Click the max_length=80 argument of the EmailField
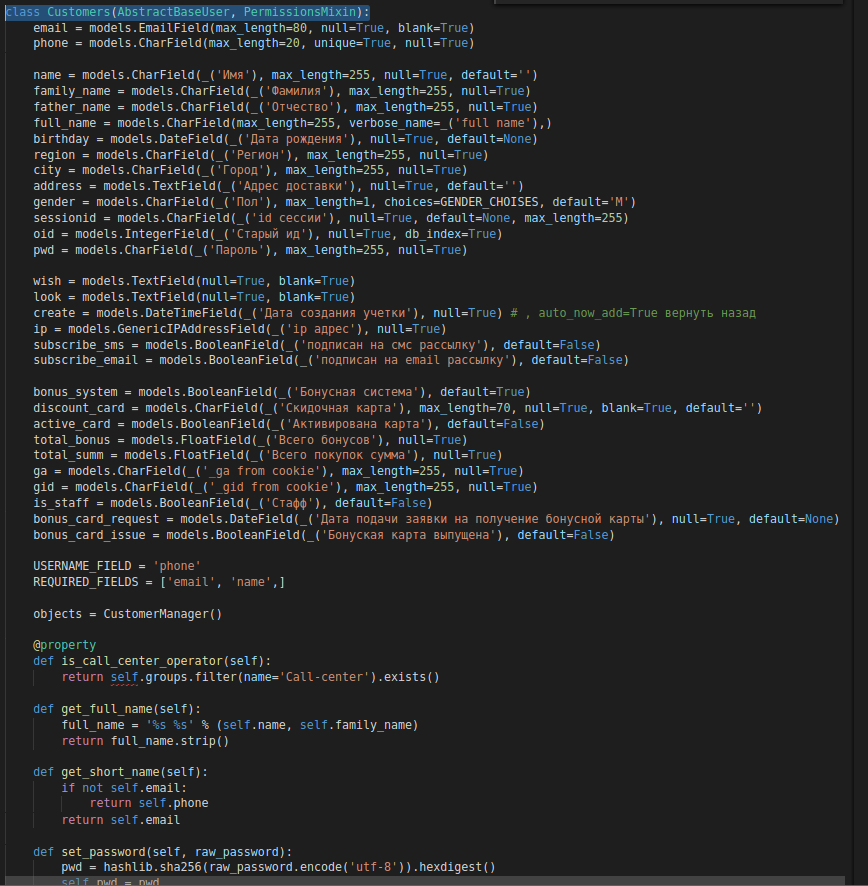 (261, 28)
